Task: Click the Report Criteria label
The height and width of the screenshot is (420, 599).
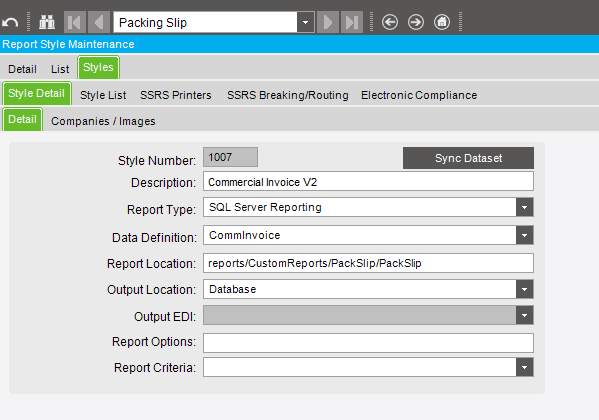Action: pos(155,368)
